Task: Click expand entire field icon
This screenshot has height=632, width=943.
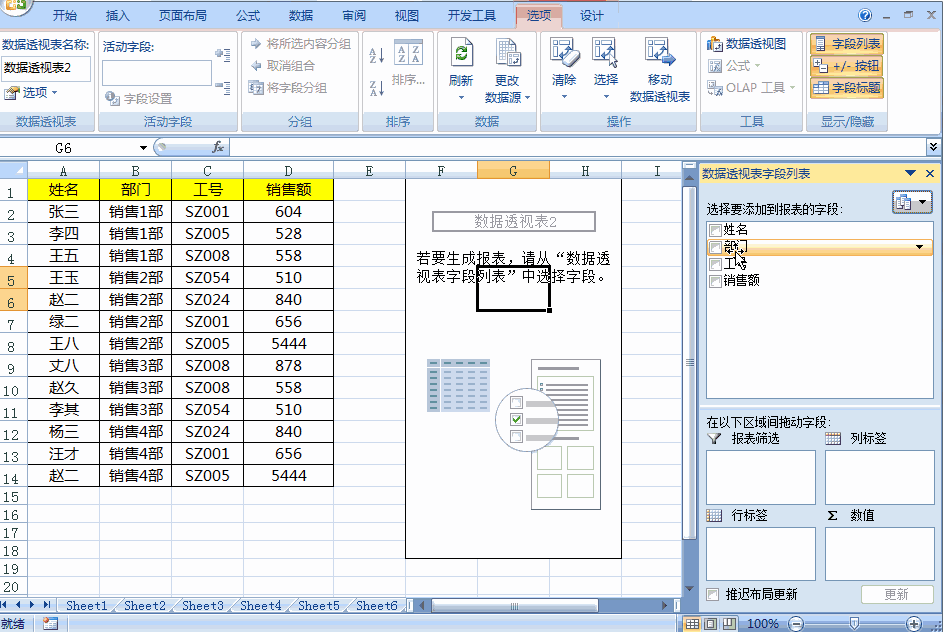Action: [223, 55]
